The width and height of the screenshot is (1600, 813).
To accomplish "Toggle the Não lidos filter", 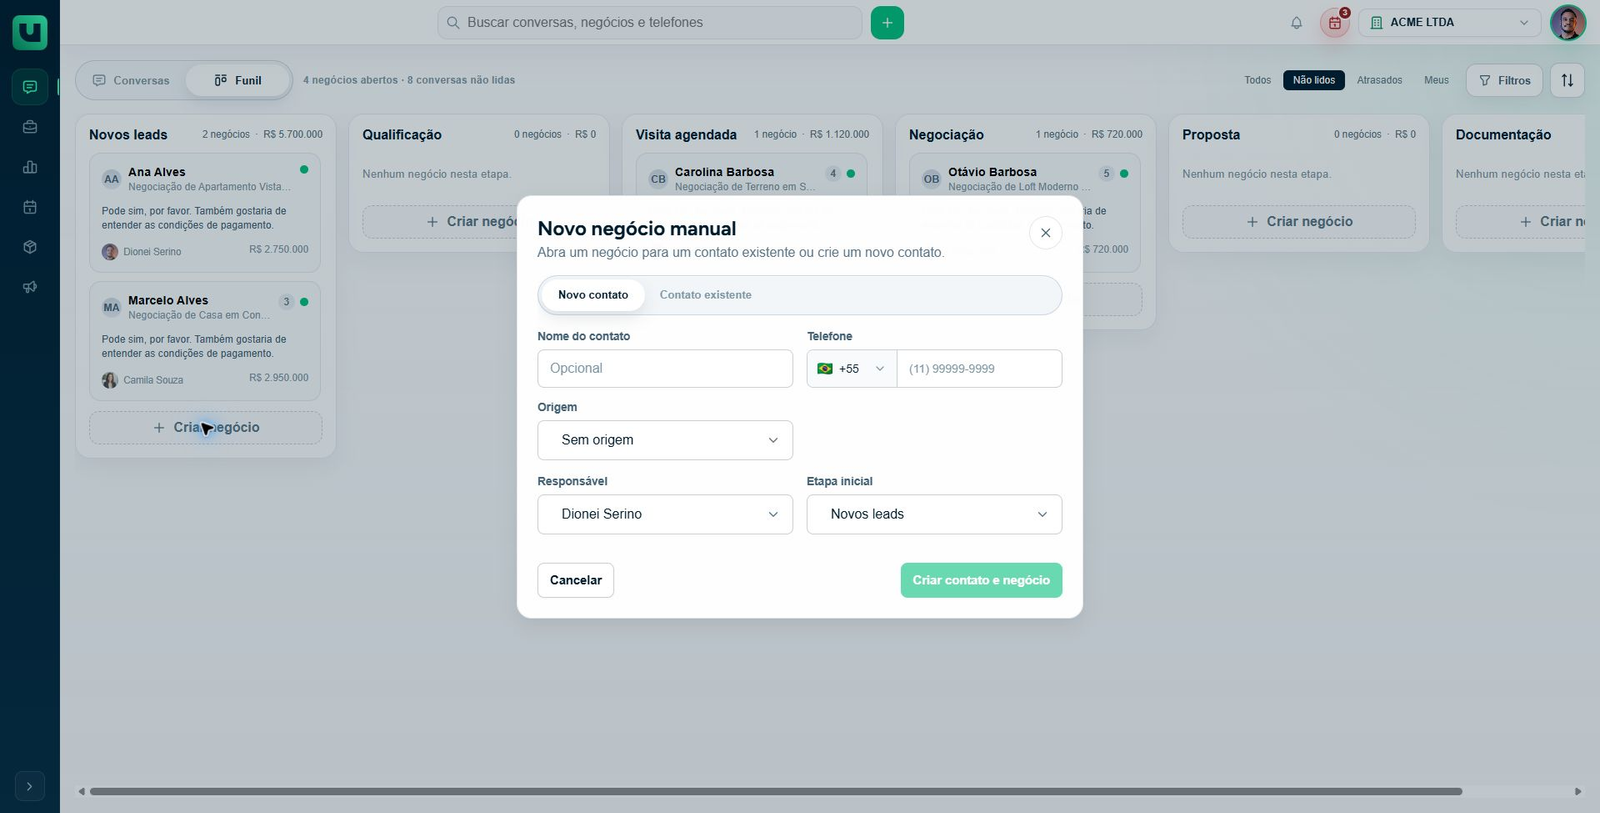I will 1314,80.
